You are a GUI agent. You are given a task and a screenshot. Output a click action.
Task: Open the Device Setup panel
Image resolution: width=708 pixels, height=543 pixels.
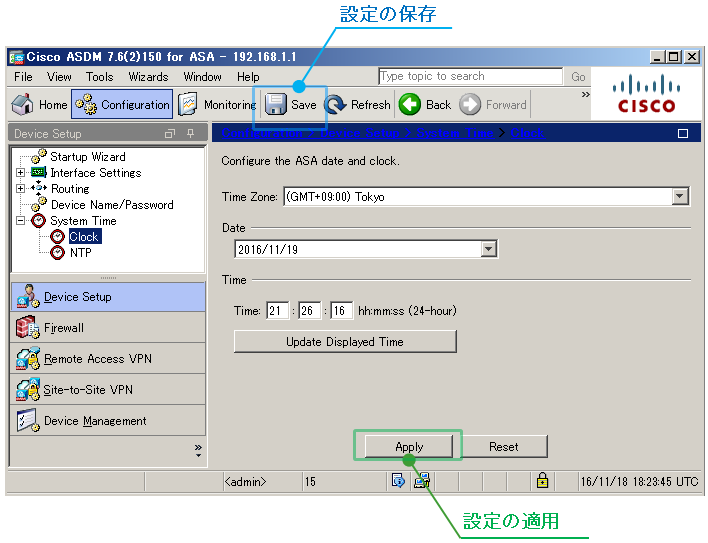pos(108,297)
